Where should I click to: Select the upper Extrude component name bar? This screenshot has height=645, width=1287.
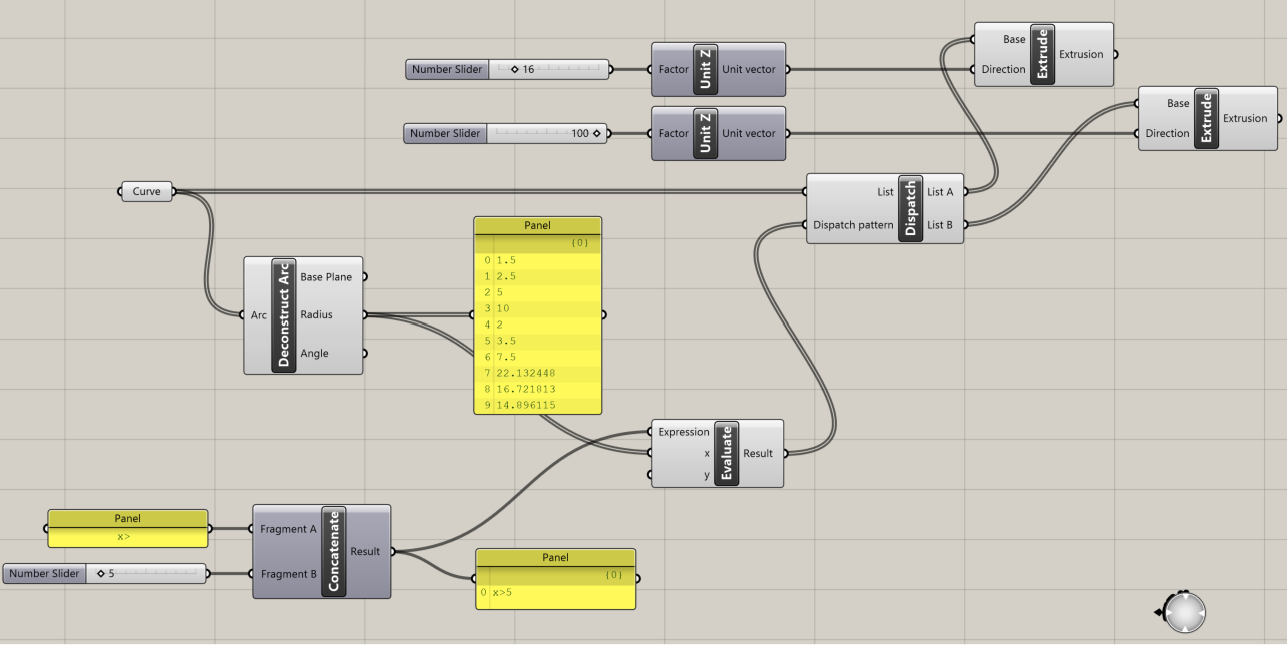click(1043, 54)
